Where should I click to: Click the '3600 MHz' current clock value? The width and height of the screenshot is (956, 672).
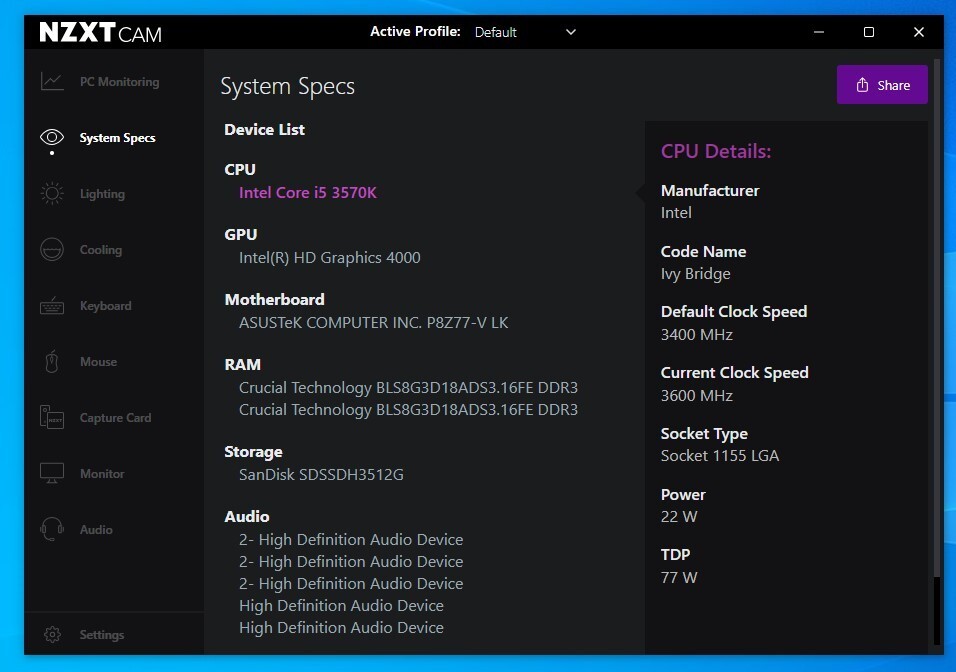pos(697,396)
